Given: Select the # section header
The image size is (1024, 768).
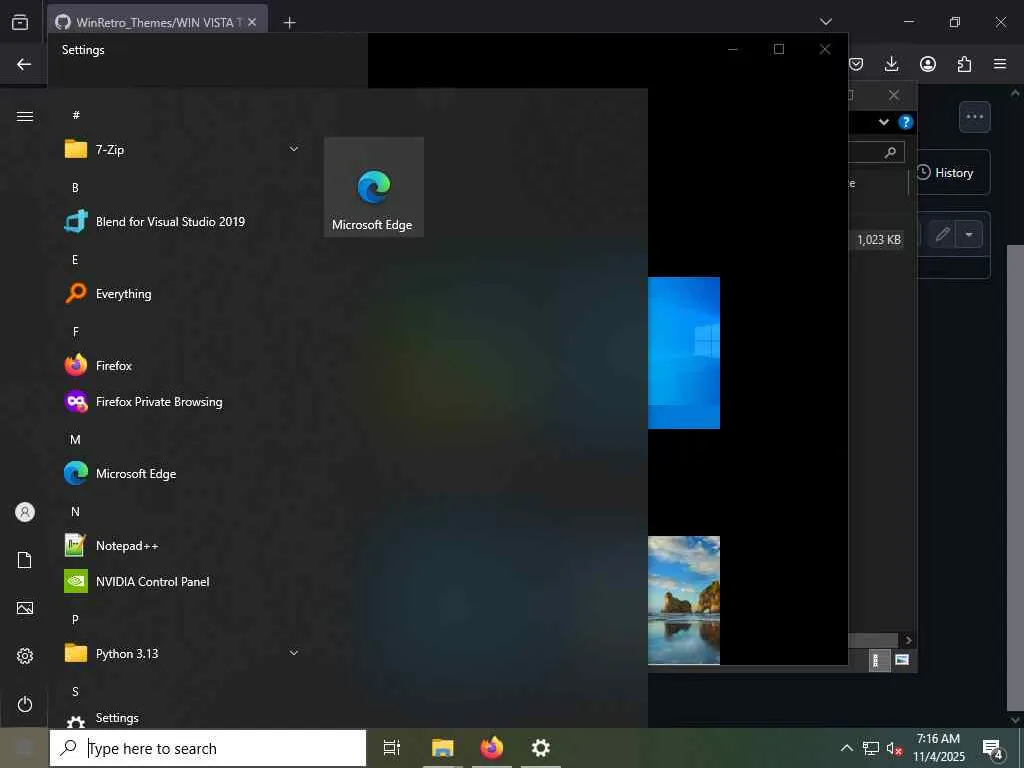Looking at the screenshot, I should 76,115.
